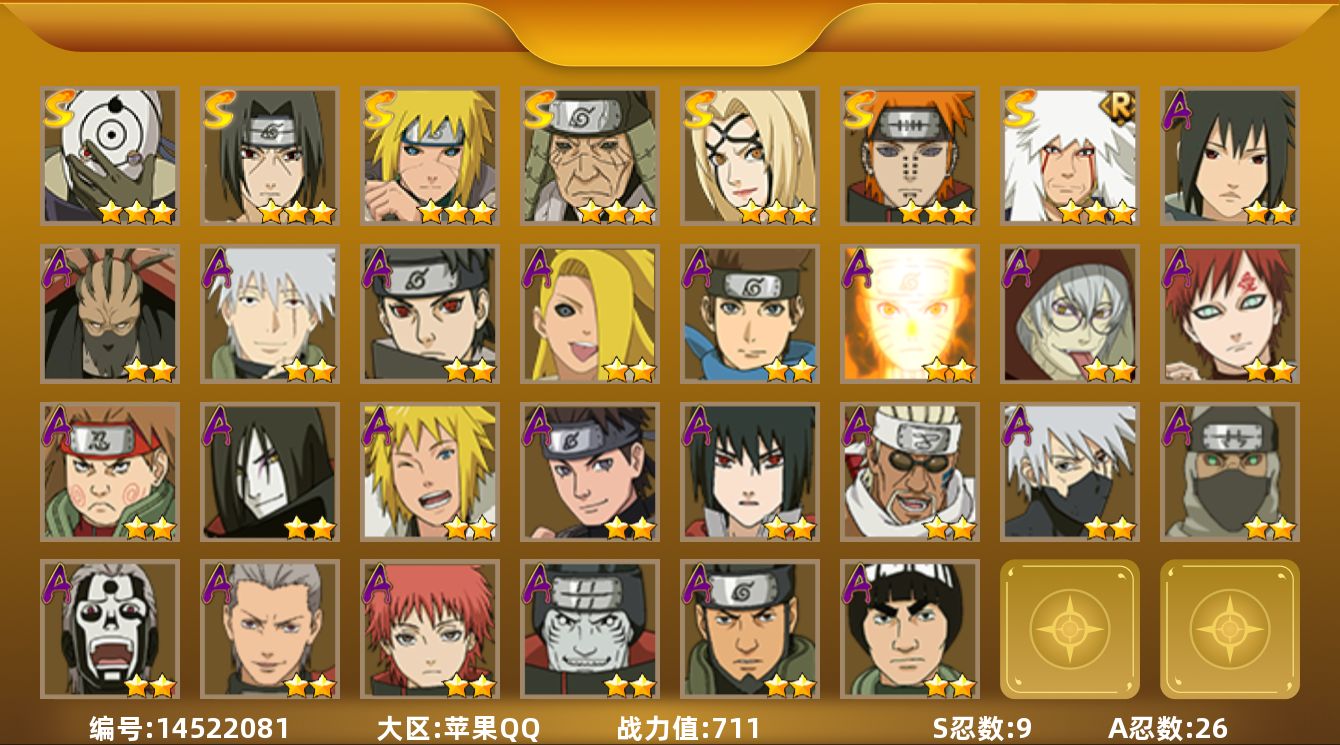This screenshot has height=745, width=1340.
Task: Choose the red-haired Gaara A-rank card
Action: (x=1230, y=313)
